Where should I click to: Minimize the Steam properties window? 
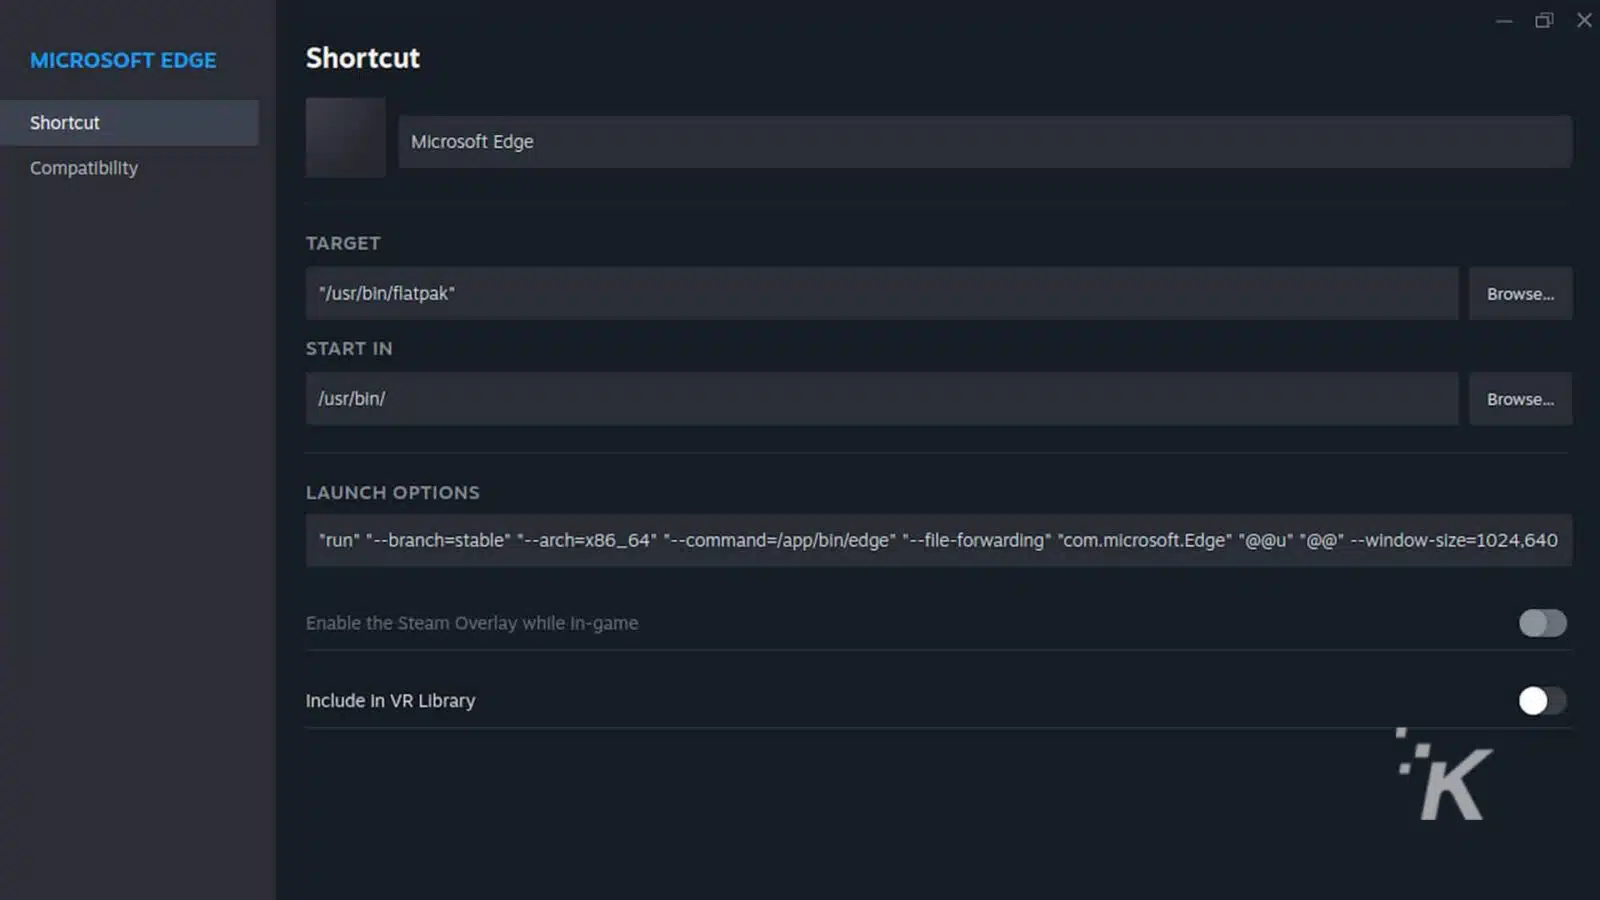[x=1504, y=20]
